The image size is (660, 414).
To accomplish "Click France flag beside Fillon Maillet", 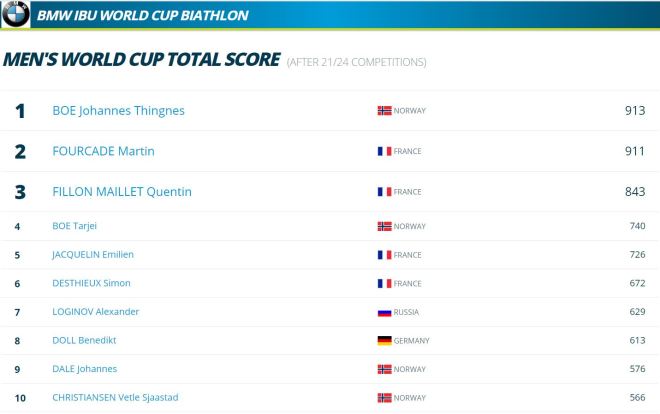I will point(384,192).
